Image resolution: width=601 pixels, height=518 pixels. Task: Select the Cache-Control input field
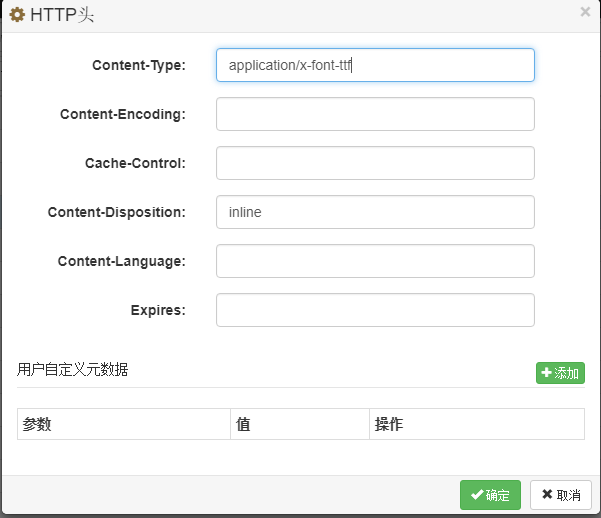375,163
